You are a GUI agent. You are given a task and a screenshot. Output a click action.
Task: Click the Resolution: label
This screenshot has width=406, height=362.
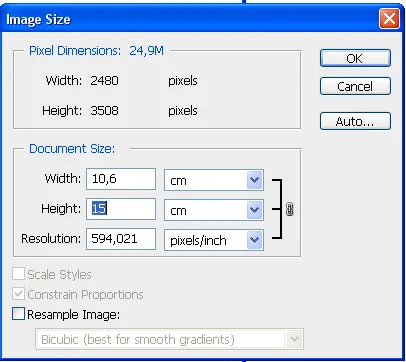coord(51,239)
